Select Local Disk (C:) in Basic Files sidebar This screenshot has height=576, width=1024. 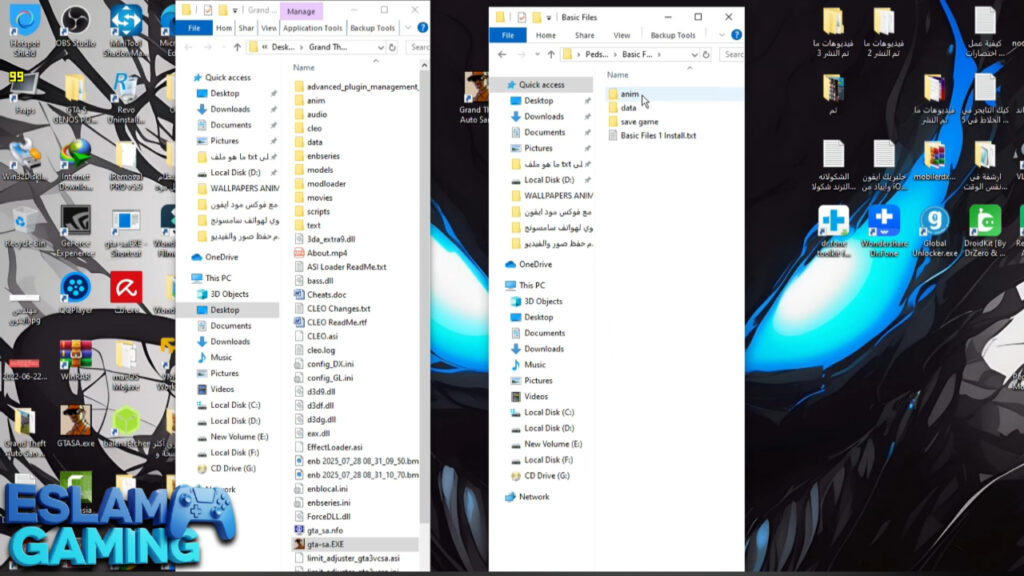548,412
